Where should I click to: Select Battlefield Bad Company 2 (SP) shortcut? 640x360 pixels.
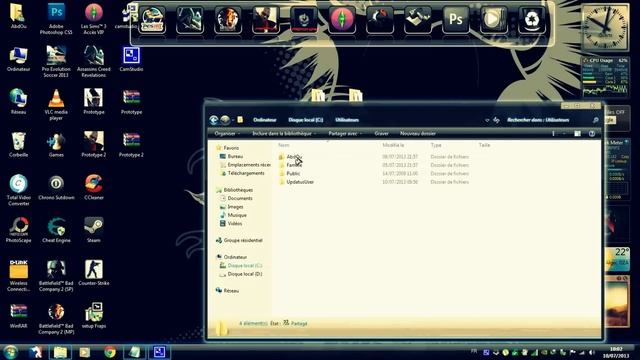tap(56, 276)
